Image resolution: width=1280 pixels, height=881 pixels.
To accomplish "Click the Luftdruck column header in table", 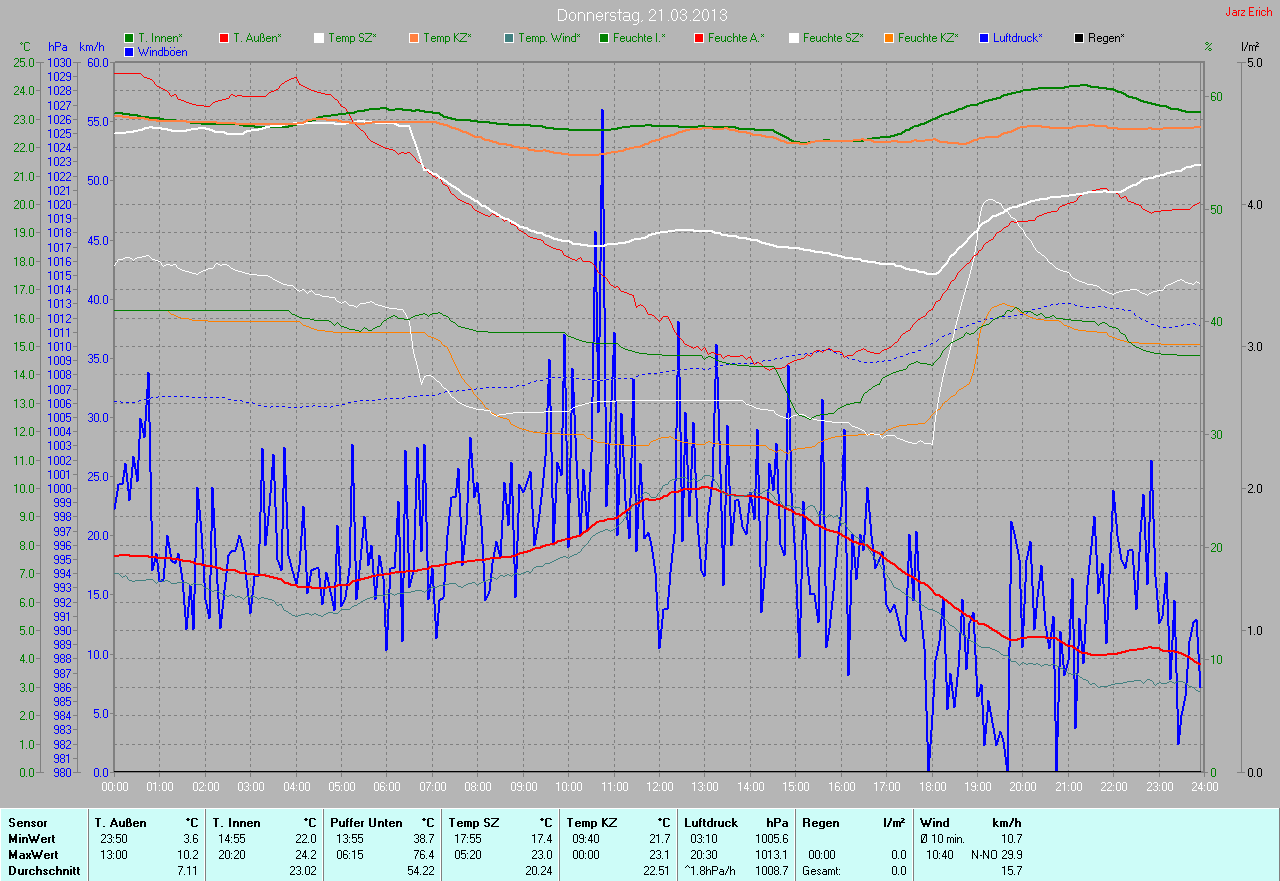I will click(710, 823).
